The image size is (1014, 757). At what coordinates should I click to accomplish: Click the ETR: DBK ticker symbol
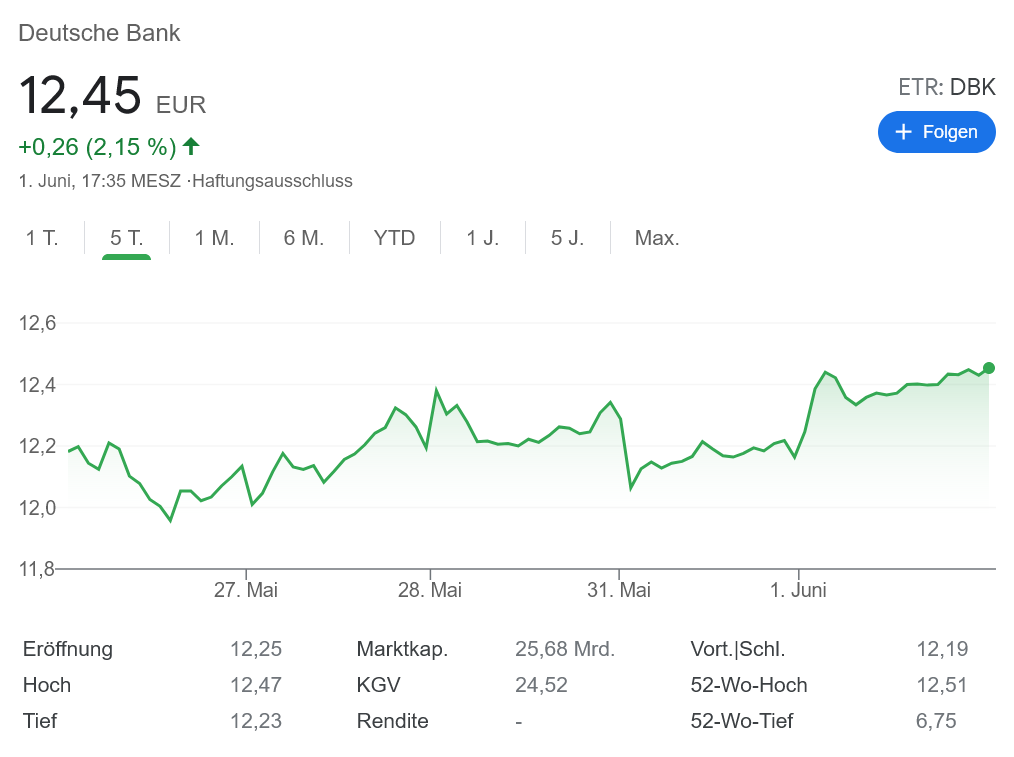point(946,87)
